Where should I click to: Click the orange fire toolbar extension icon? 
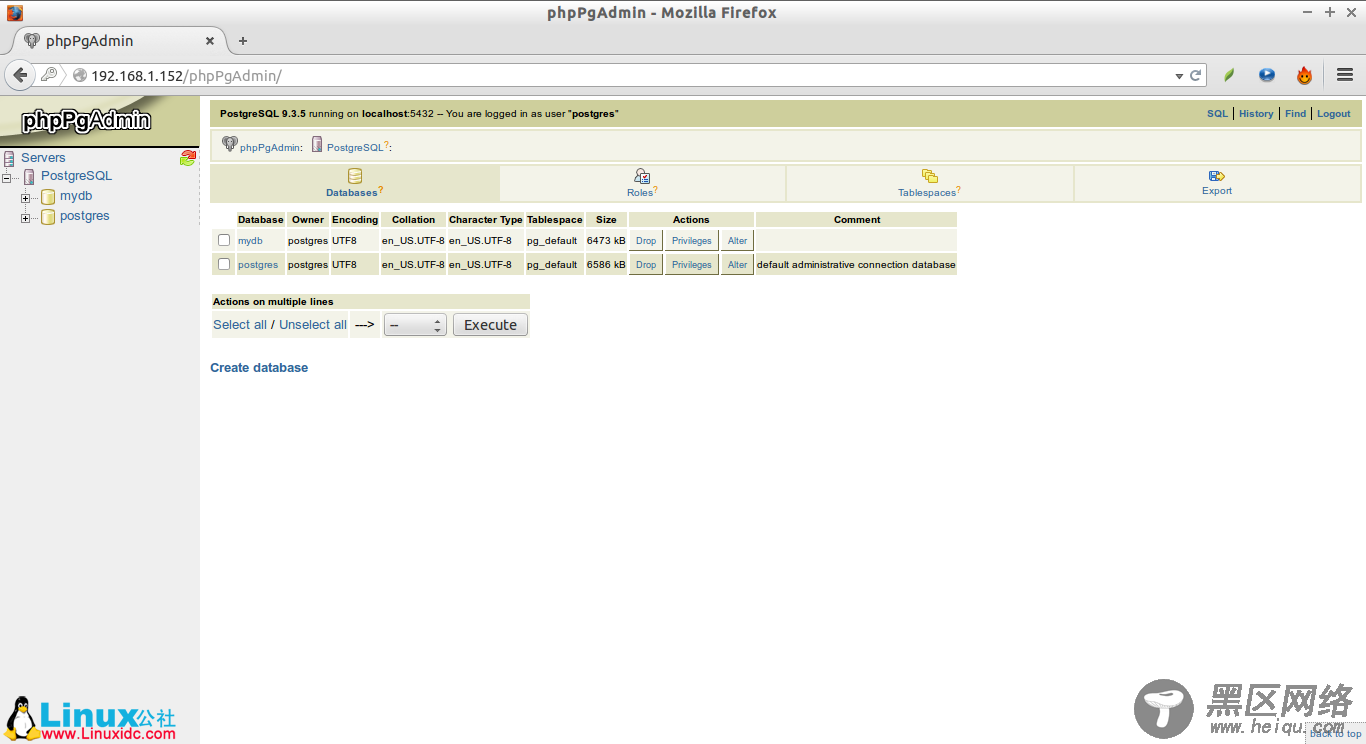[x=1304, y=75]
